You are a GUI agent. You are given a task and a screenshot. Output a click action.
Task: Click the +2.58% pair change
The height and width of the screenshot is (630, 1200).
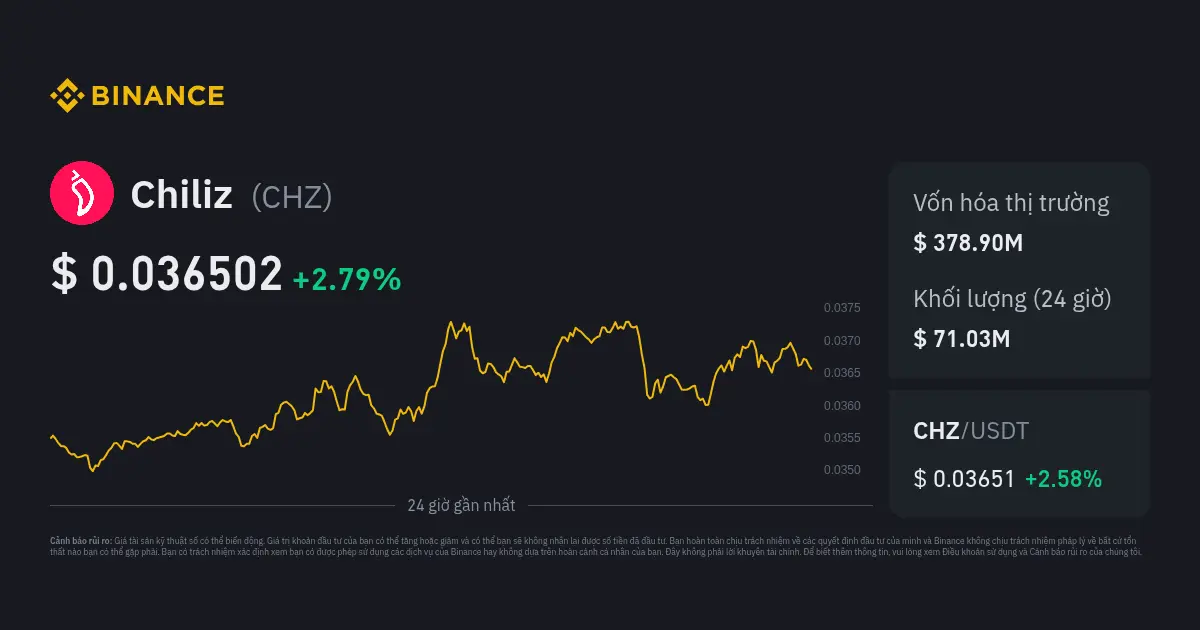pyautogui.click(x=1063, y=479)
